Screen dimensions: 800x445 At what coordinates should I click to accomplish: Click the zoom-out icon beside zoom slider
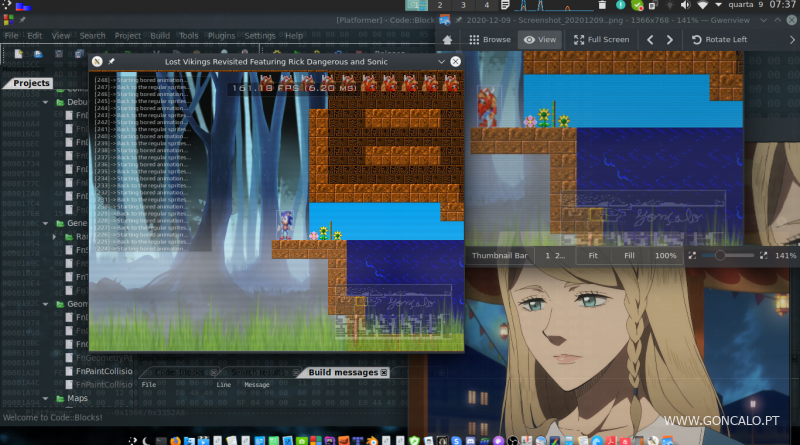(692, 255)
